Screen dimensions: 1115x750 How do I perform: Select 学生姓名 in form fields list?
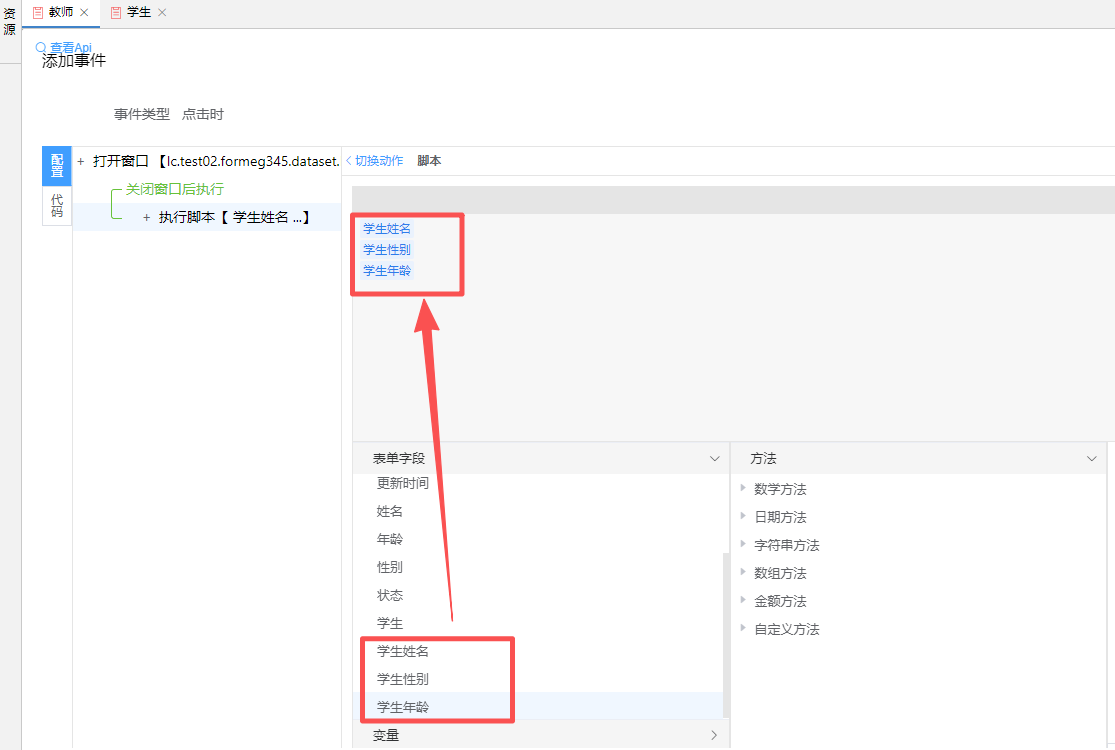(403, 651)
